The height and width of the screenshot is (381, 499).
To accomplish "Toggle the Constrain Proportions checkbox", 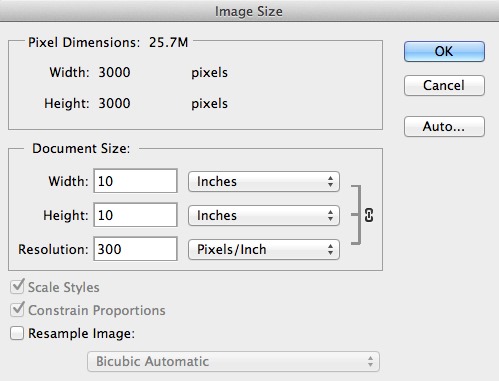I will [x=17, y=310].
